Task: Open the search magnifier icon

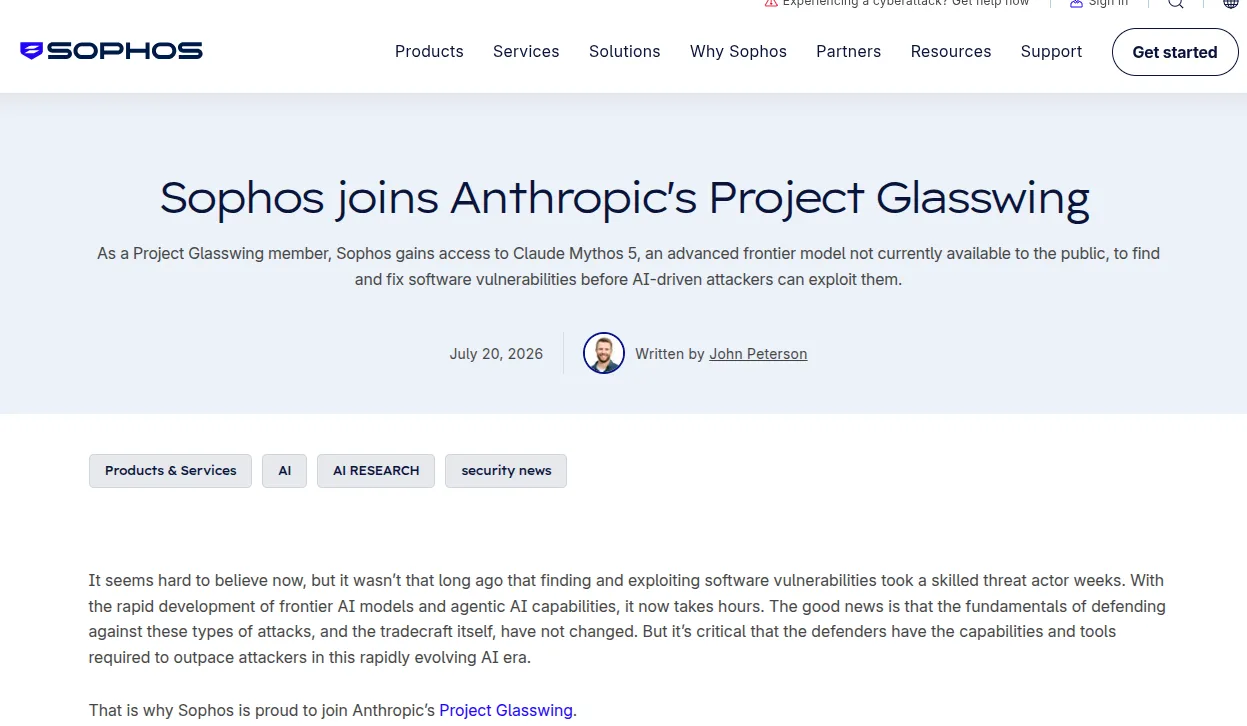Action: point(1176,4)
